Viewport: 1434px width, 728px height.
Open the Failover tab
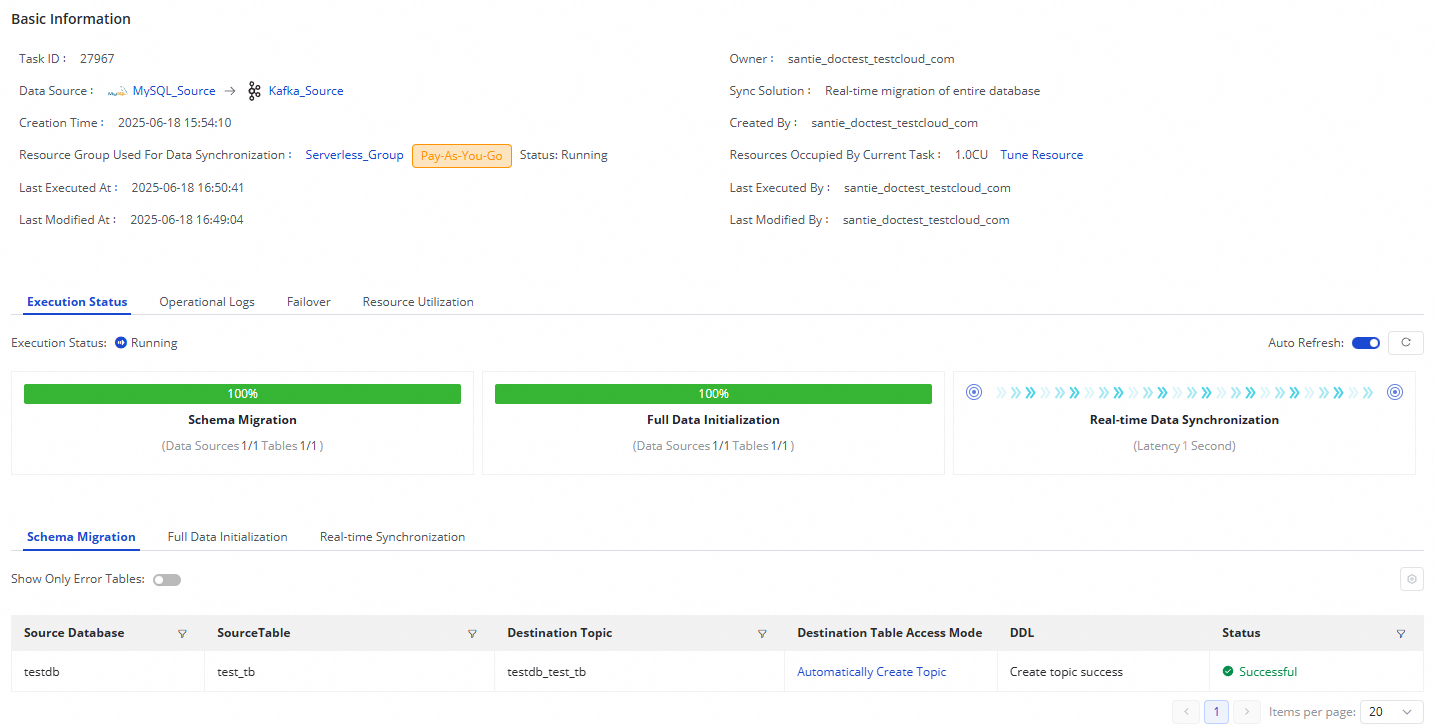click(x=309, y=302)
